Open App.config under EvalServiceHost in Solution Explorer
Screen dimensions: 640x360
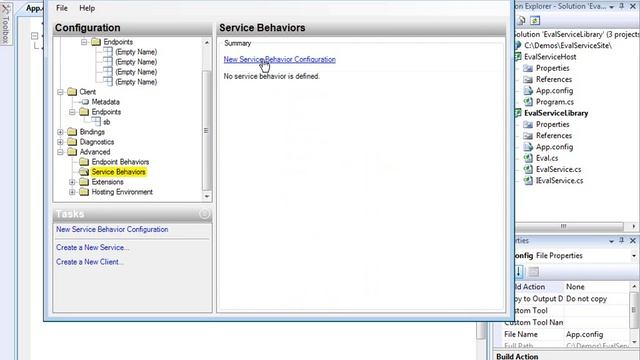click(554, 91)
